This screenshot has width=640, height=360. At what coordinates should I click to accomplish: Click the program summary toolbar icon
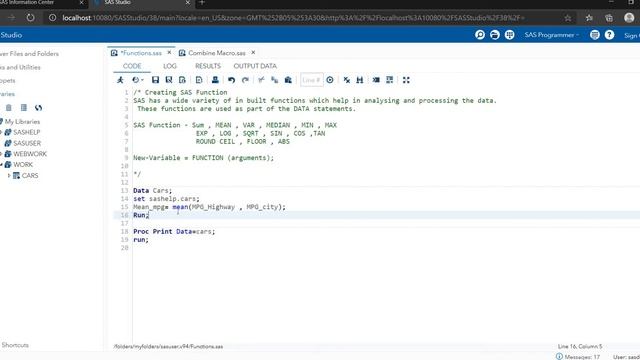pos(182,80)
